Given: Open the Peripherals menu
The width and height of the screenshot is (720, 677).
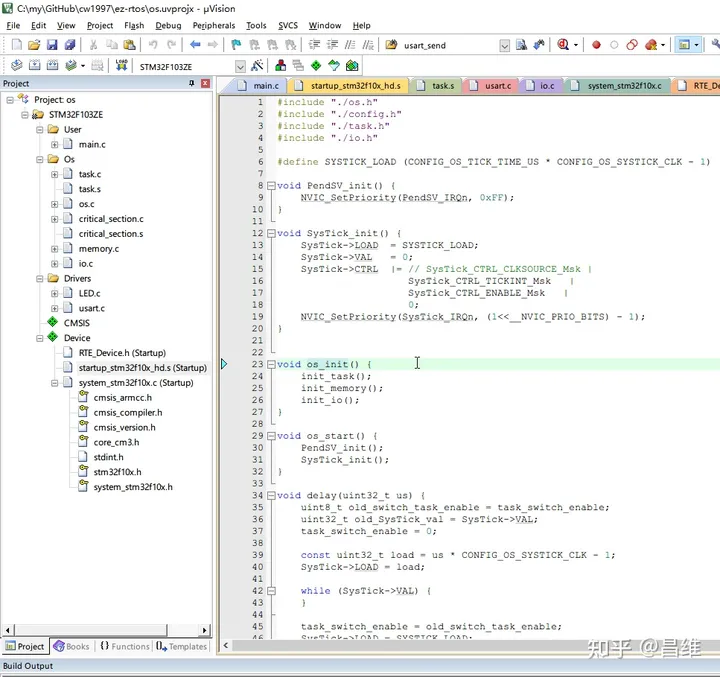Looking at the screenshot, I should pyautogui.click(x=214, y=26).
